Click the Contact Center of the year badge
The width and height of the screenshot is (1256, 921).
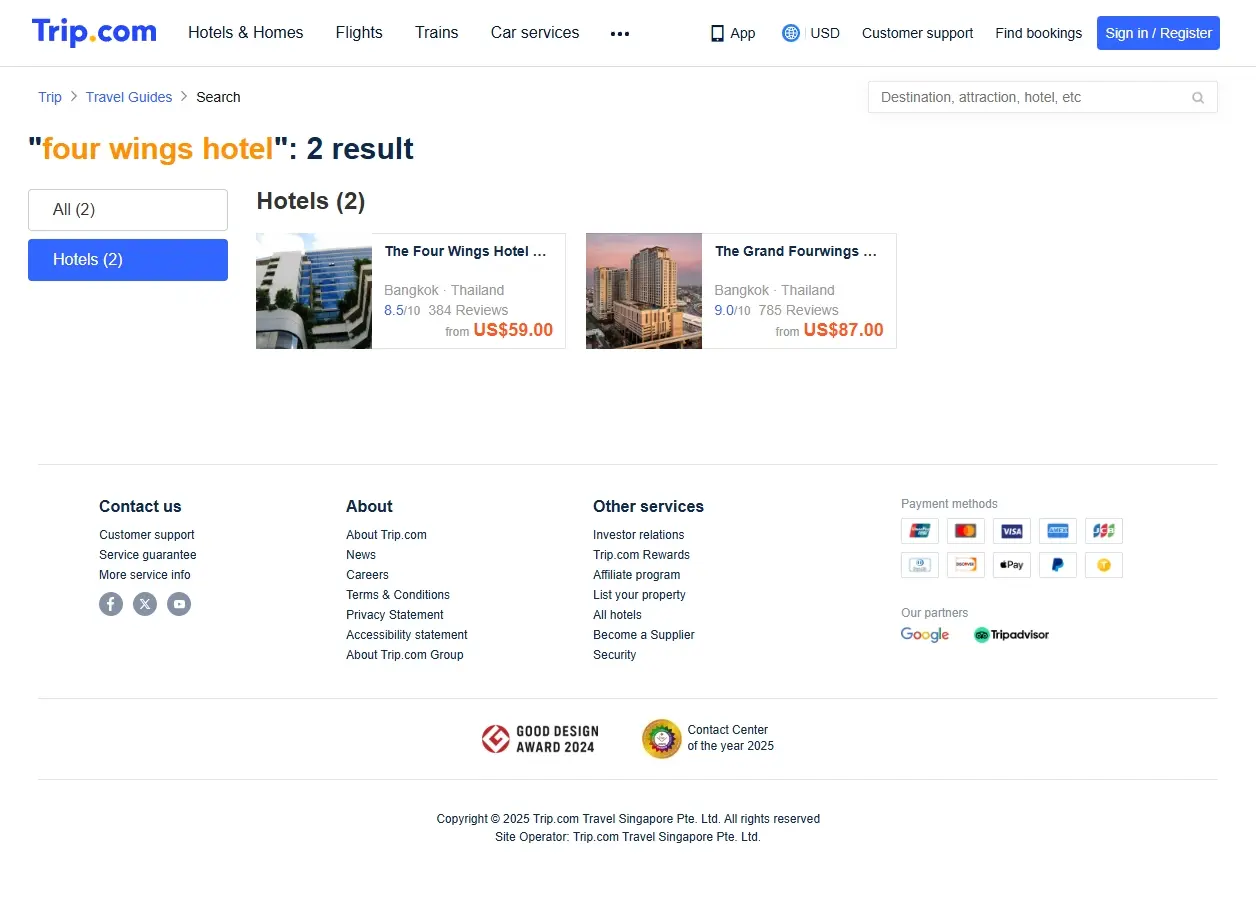click(708, 739)
